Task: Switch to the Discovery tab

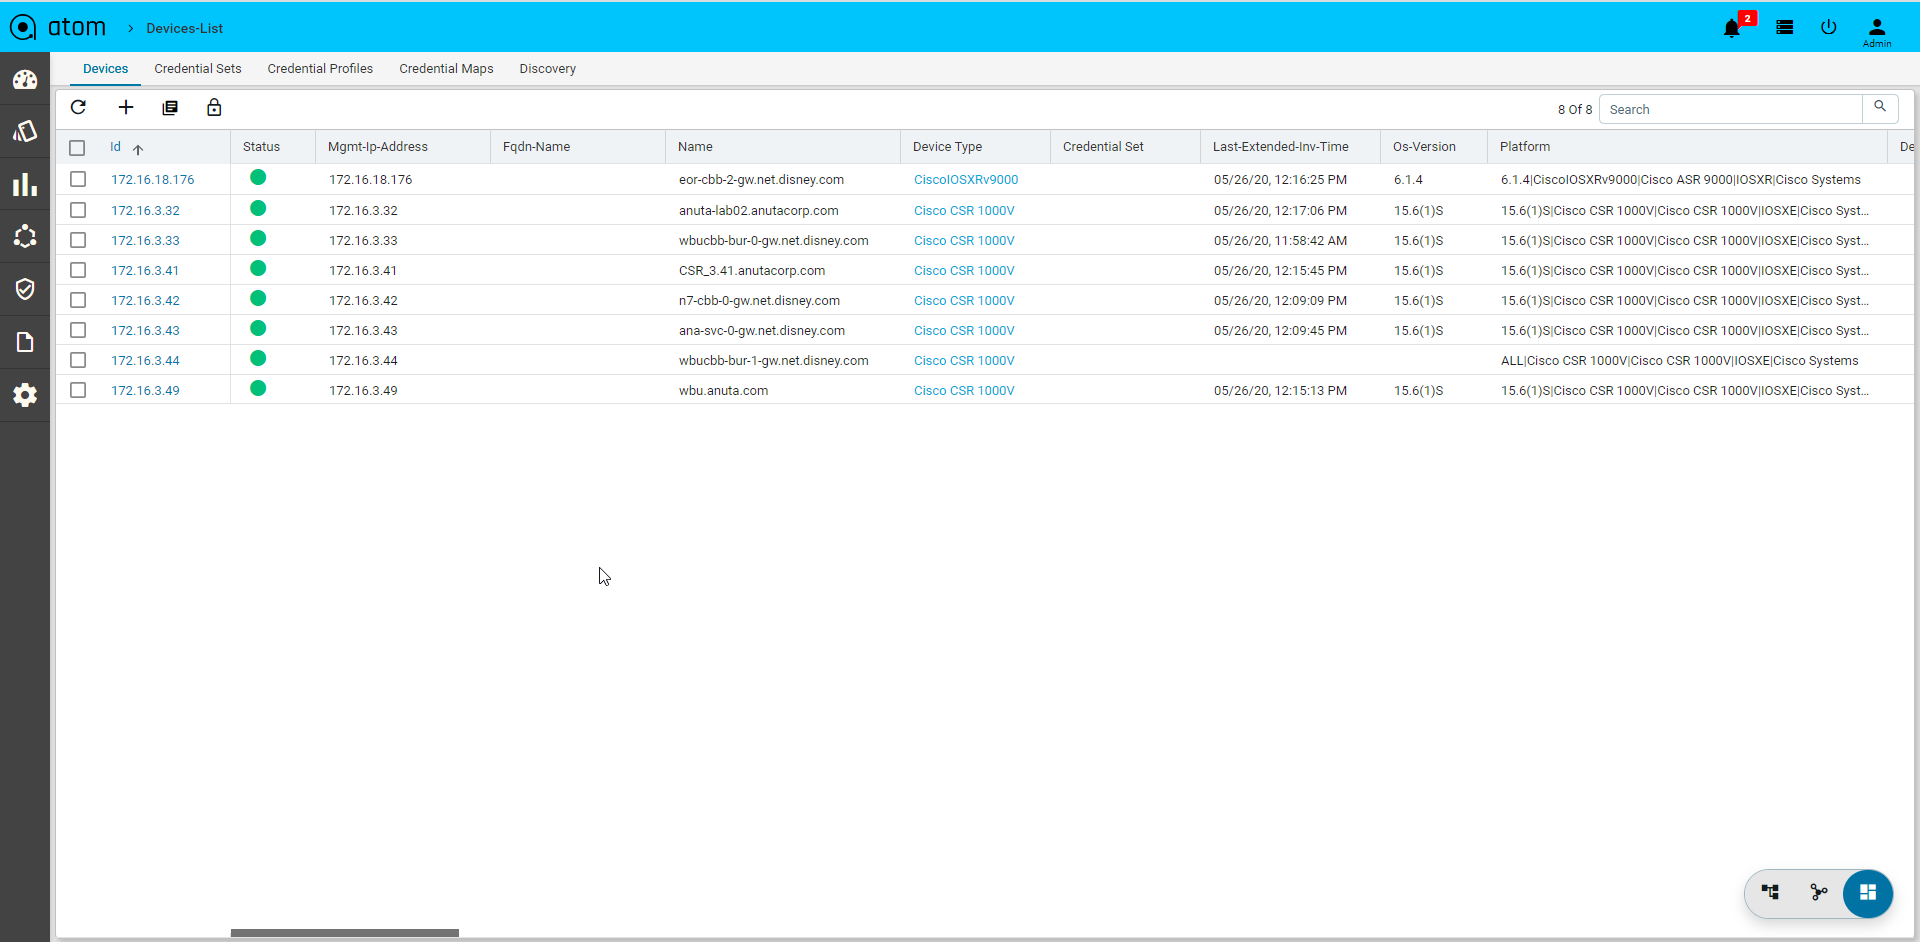Action: pyautogui.click(x=548, y=69)
